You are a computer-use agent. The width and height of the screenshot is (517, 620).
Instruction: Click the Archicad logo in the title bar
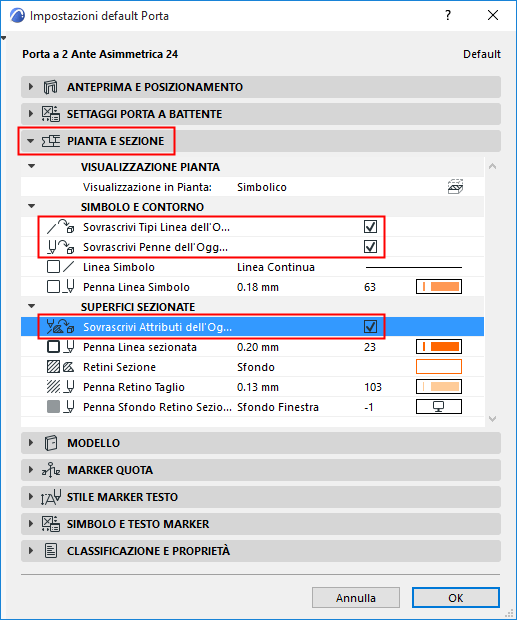[x=17, y=16]
